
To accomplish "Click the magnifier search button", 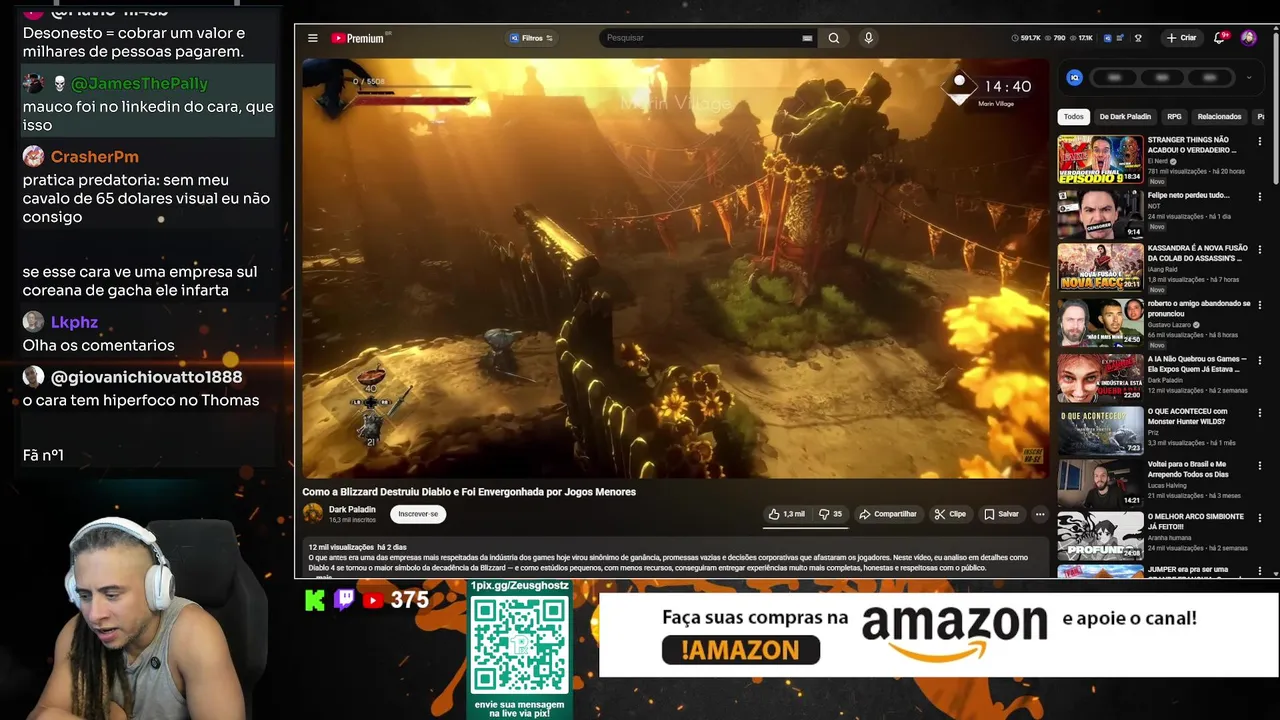I will (834, 38).
